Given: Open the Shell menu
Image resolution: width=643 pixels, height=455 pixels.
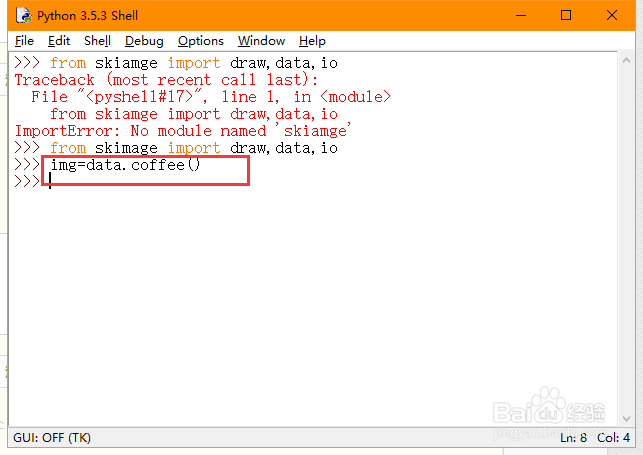Looking at the screenshot, I should pyautogui.click(x=97, y=41).
